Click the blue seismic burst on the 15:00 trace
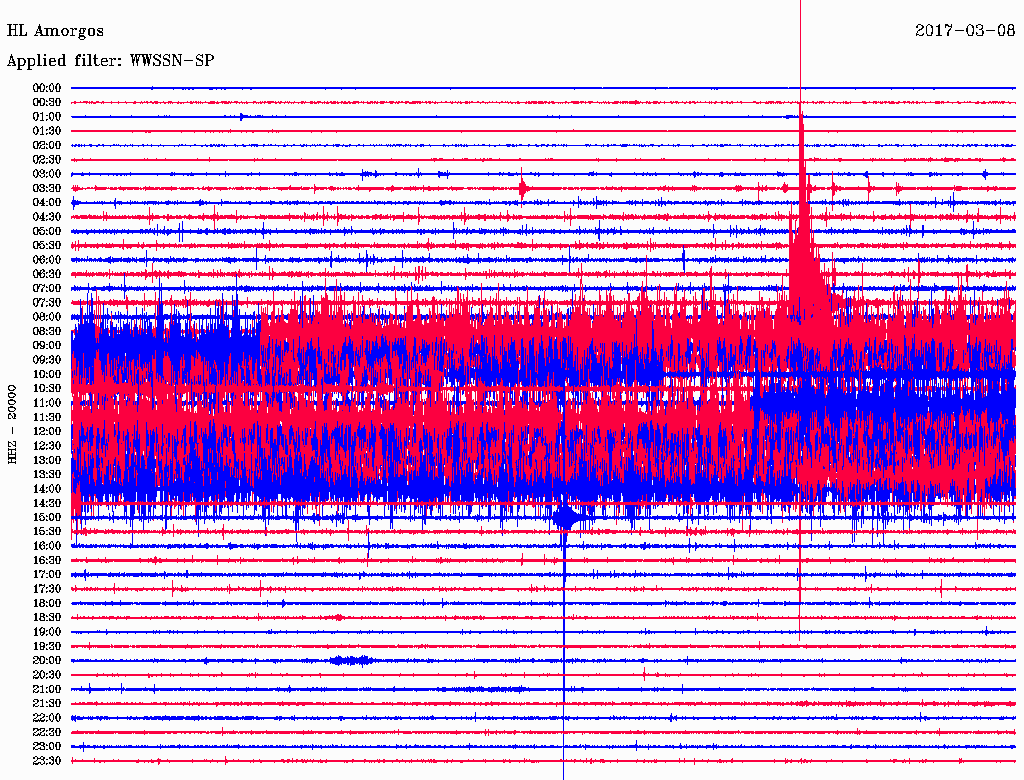Viewport: 1024px width, 780px height. (566, 518)
